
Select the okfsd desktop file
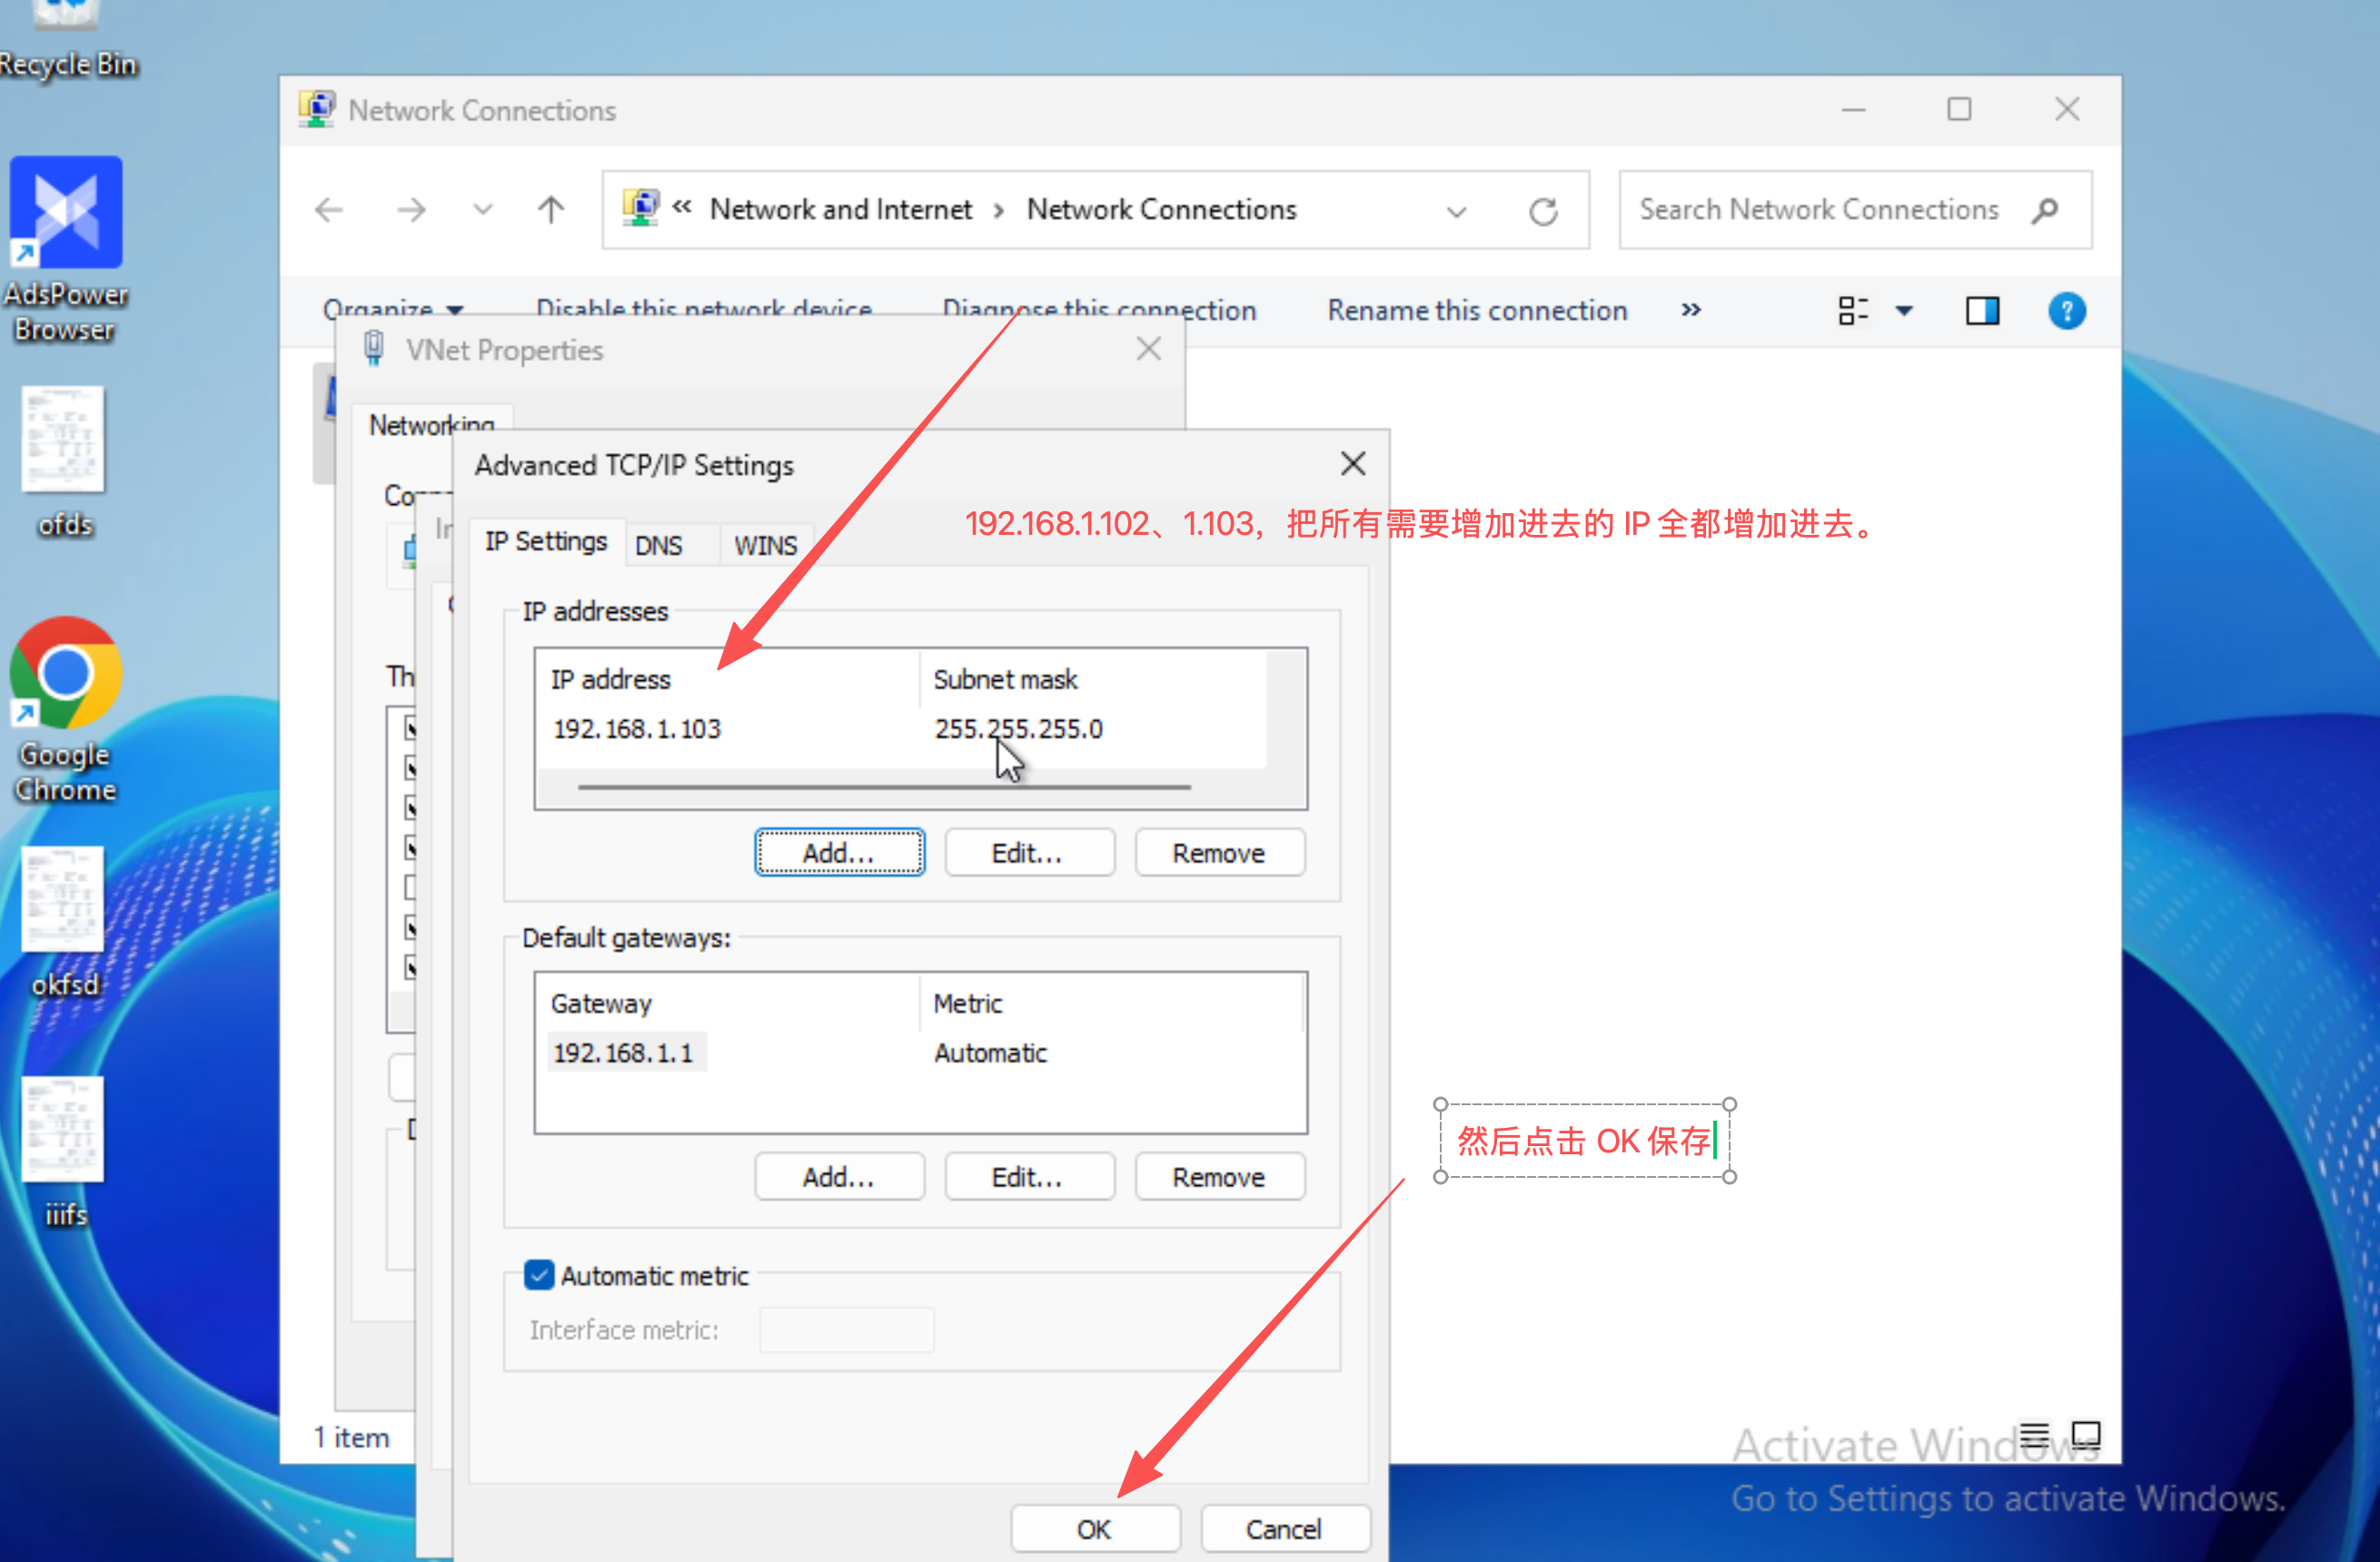(x=64, y=922)
